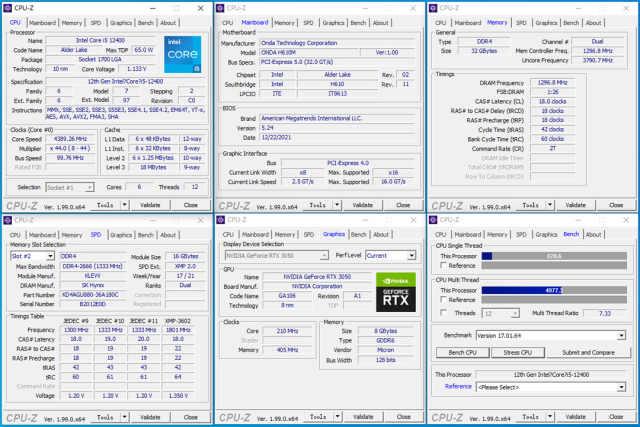The height and width of the screenshot is (427, 640).
Task: Click Validate in the CPU window
Action: coord(150,205)
